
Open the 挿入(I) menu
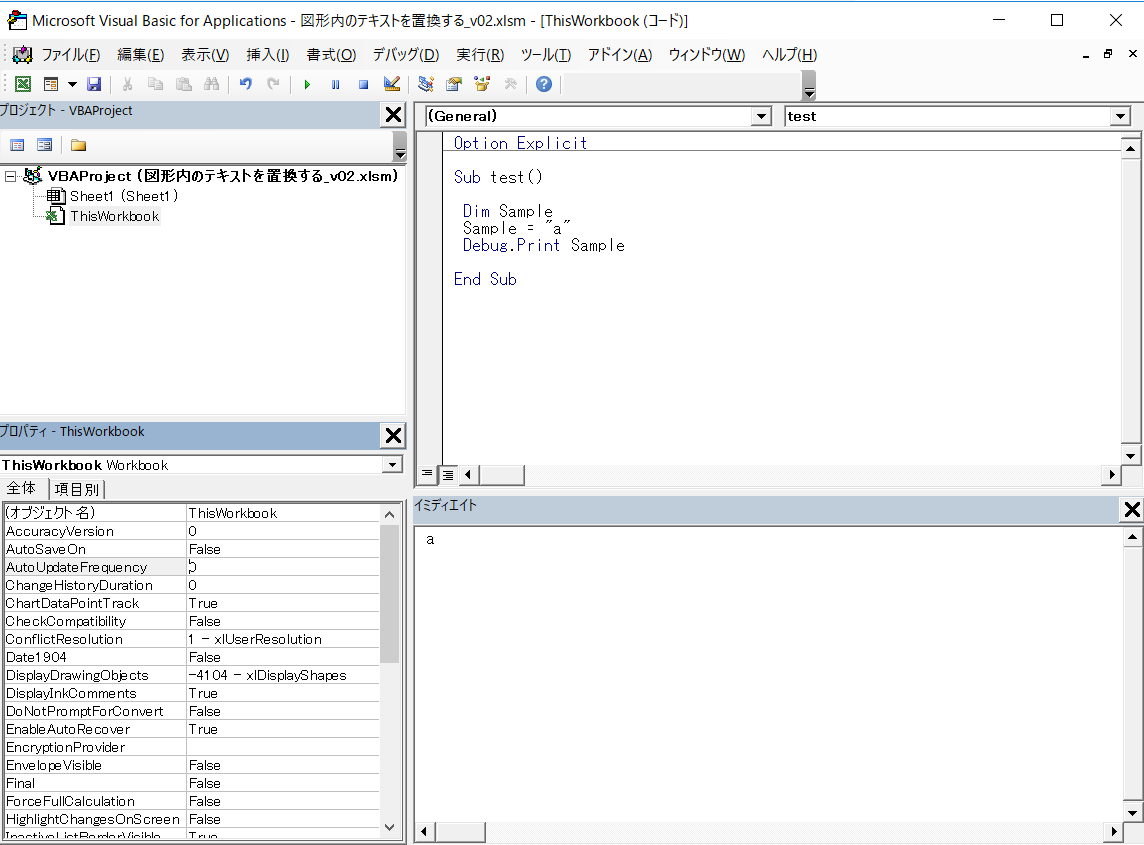click(x=268, y=55)
